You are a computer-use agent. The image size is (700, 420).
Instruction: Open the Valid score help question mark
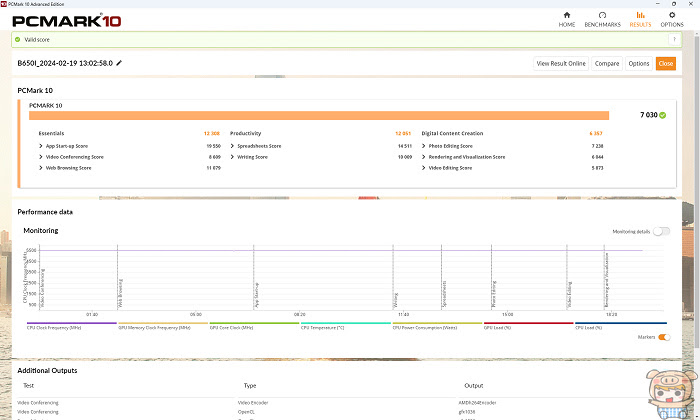click(x=674, y=39)
